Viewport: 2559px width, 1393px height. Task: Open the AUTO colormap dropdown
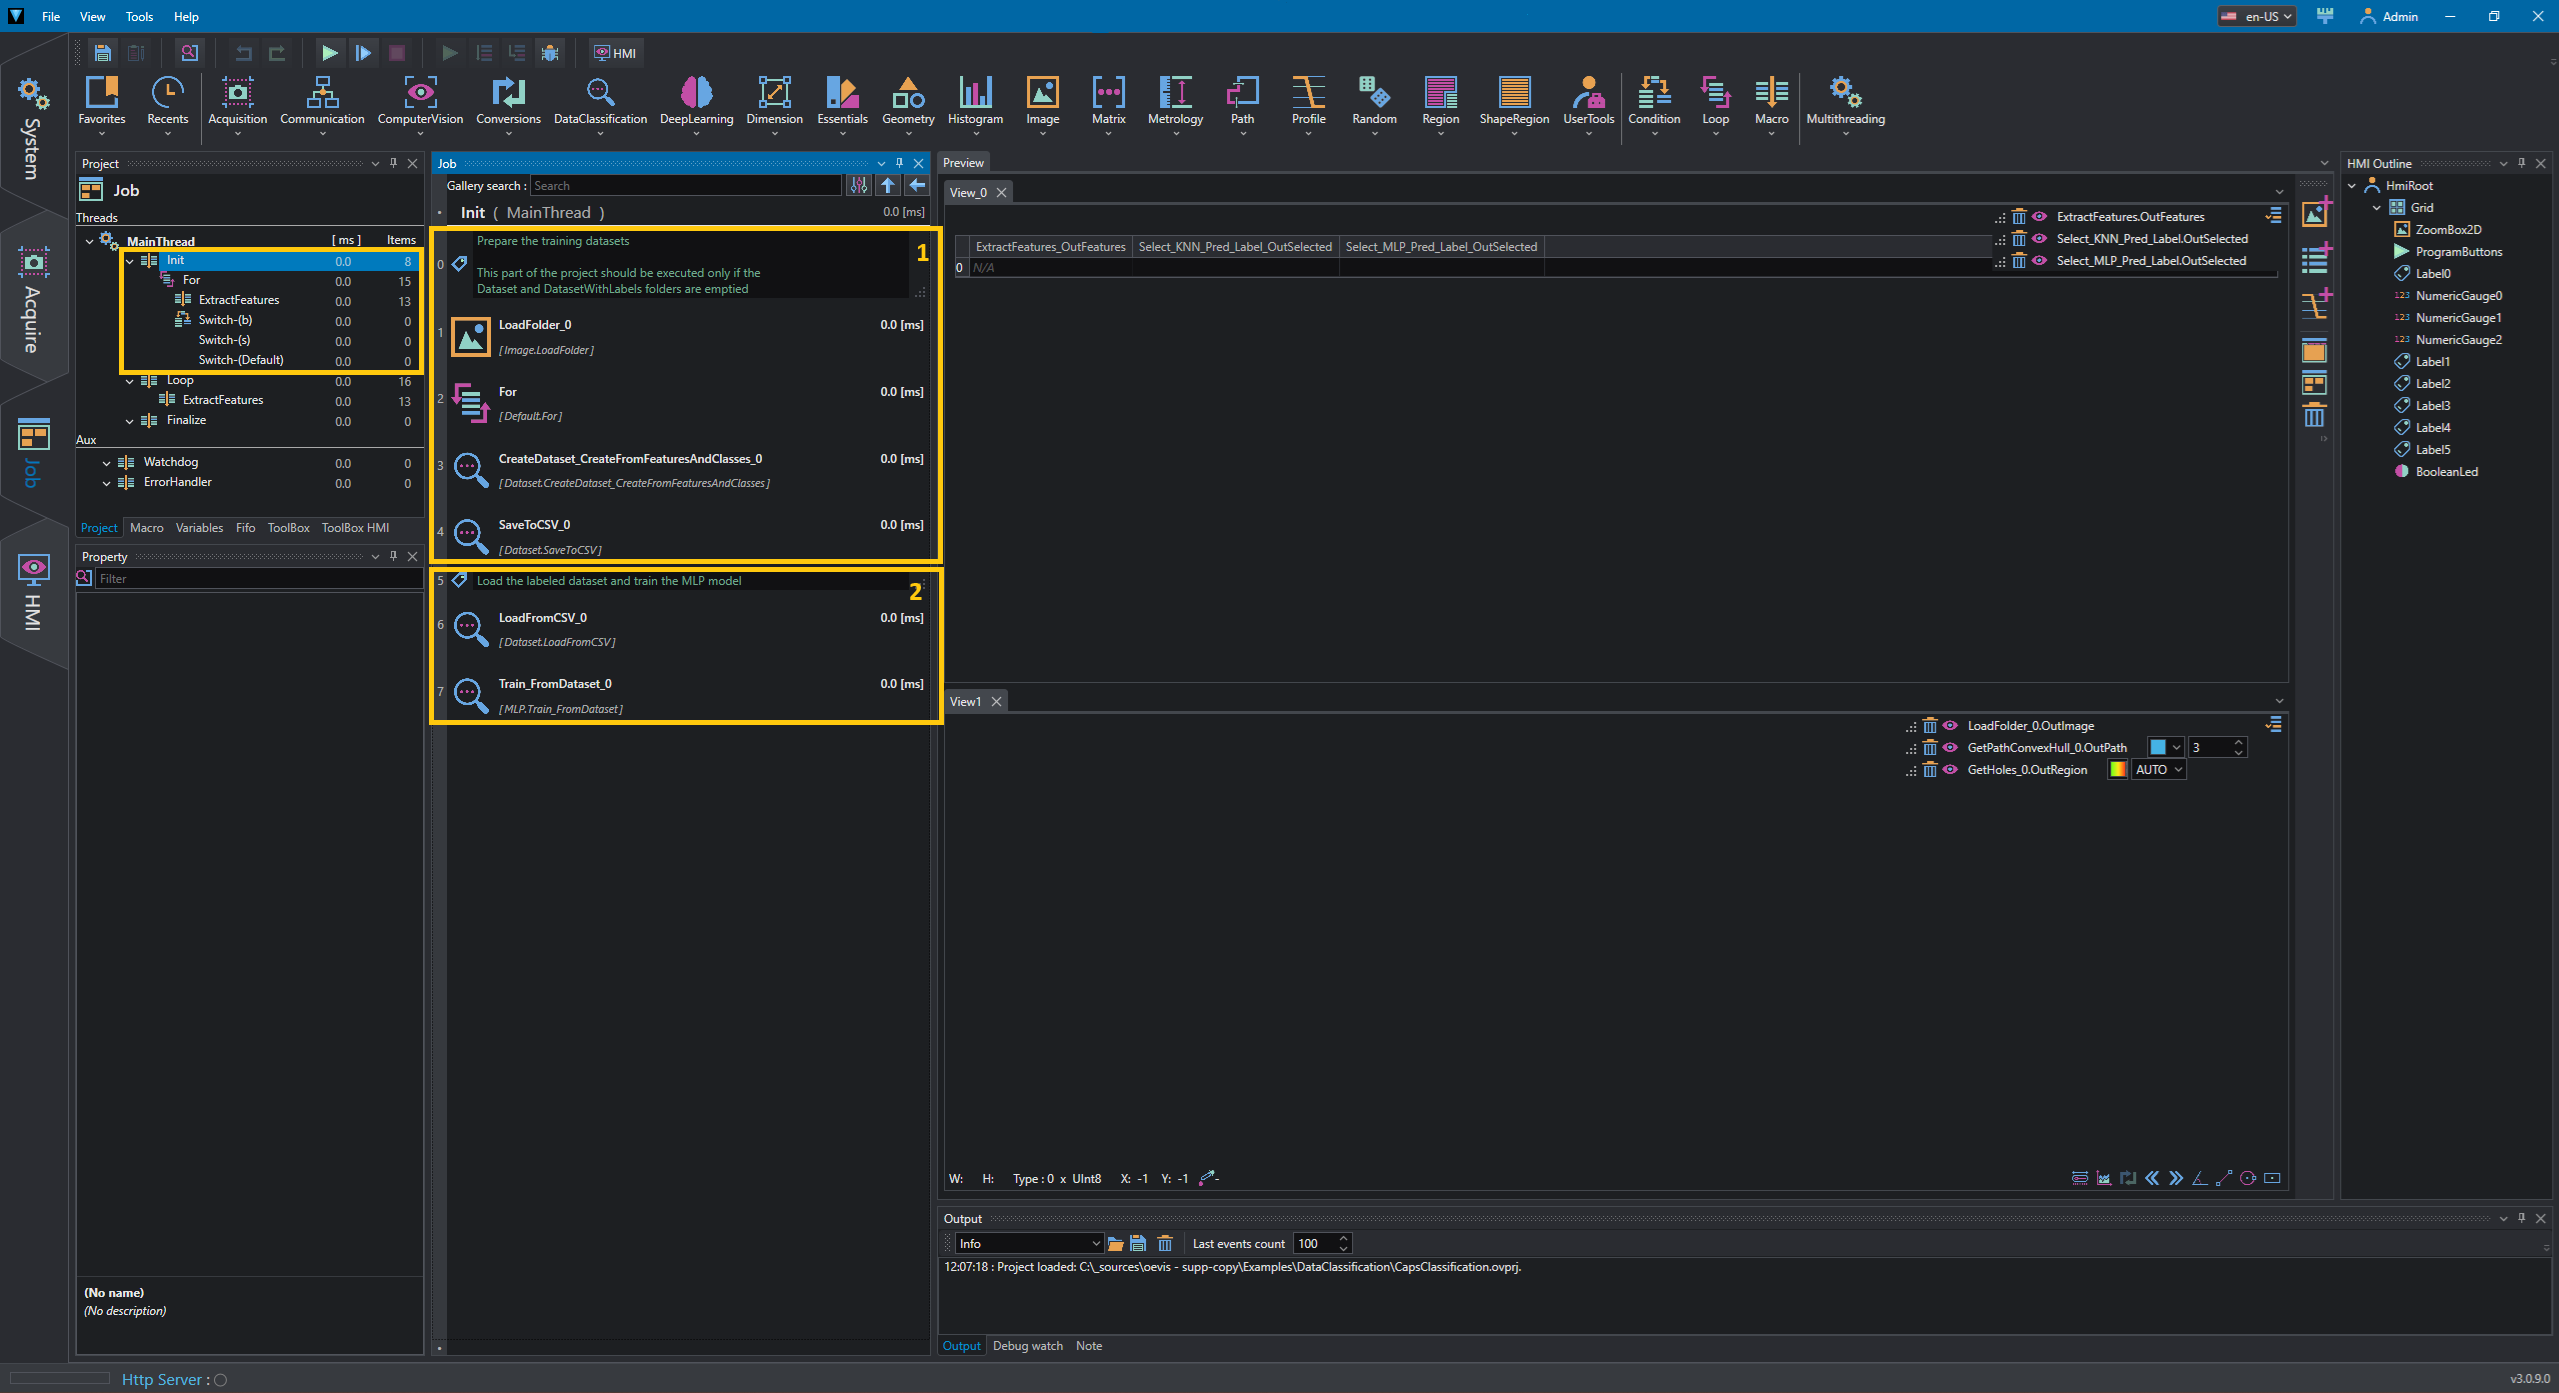2158,770
